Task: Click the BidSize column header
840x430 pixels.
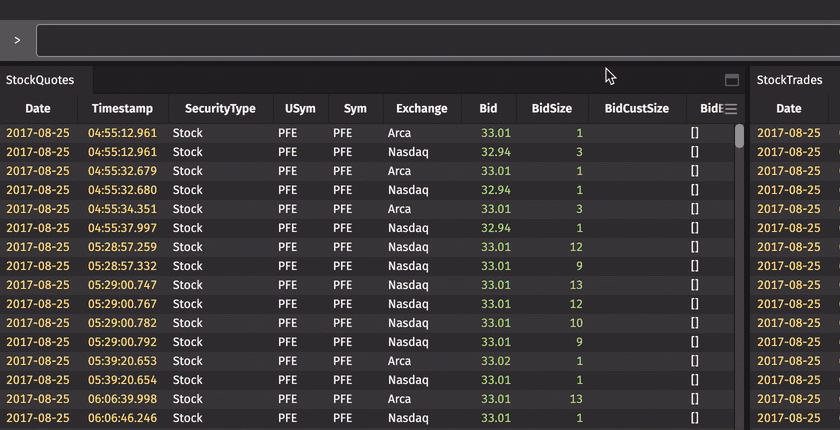Action: coord(552,109)
